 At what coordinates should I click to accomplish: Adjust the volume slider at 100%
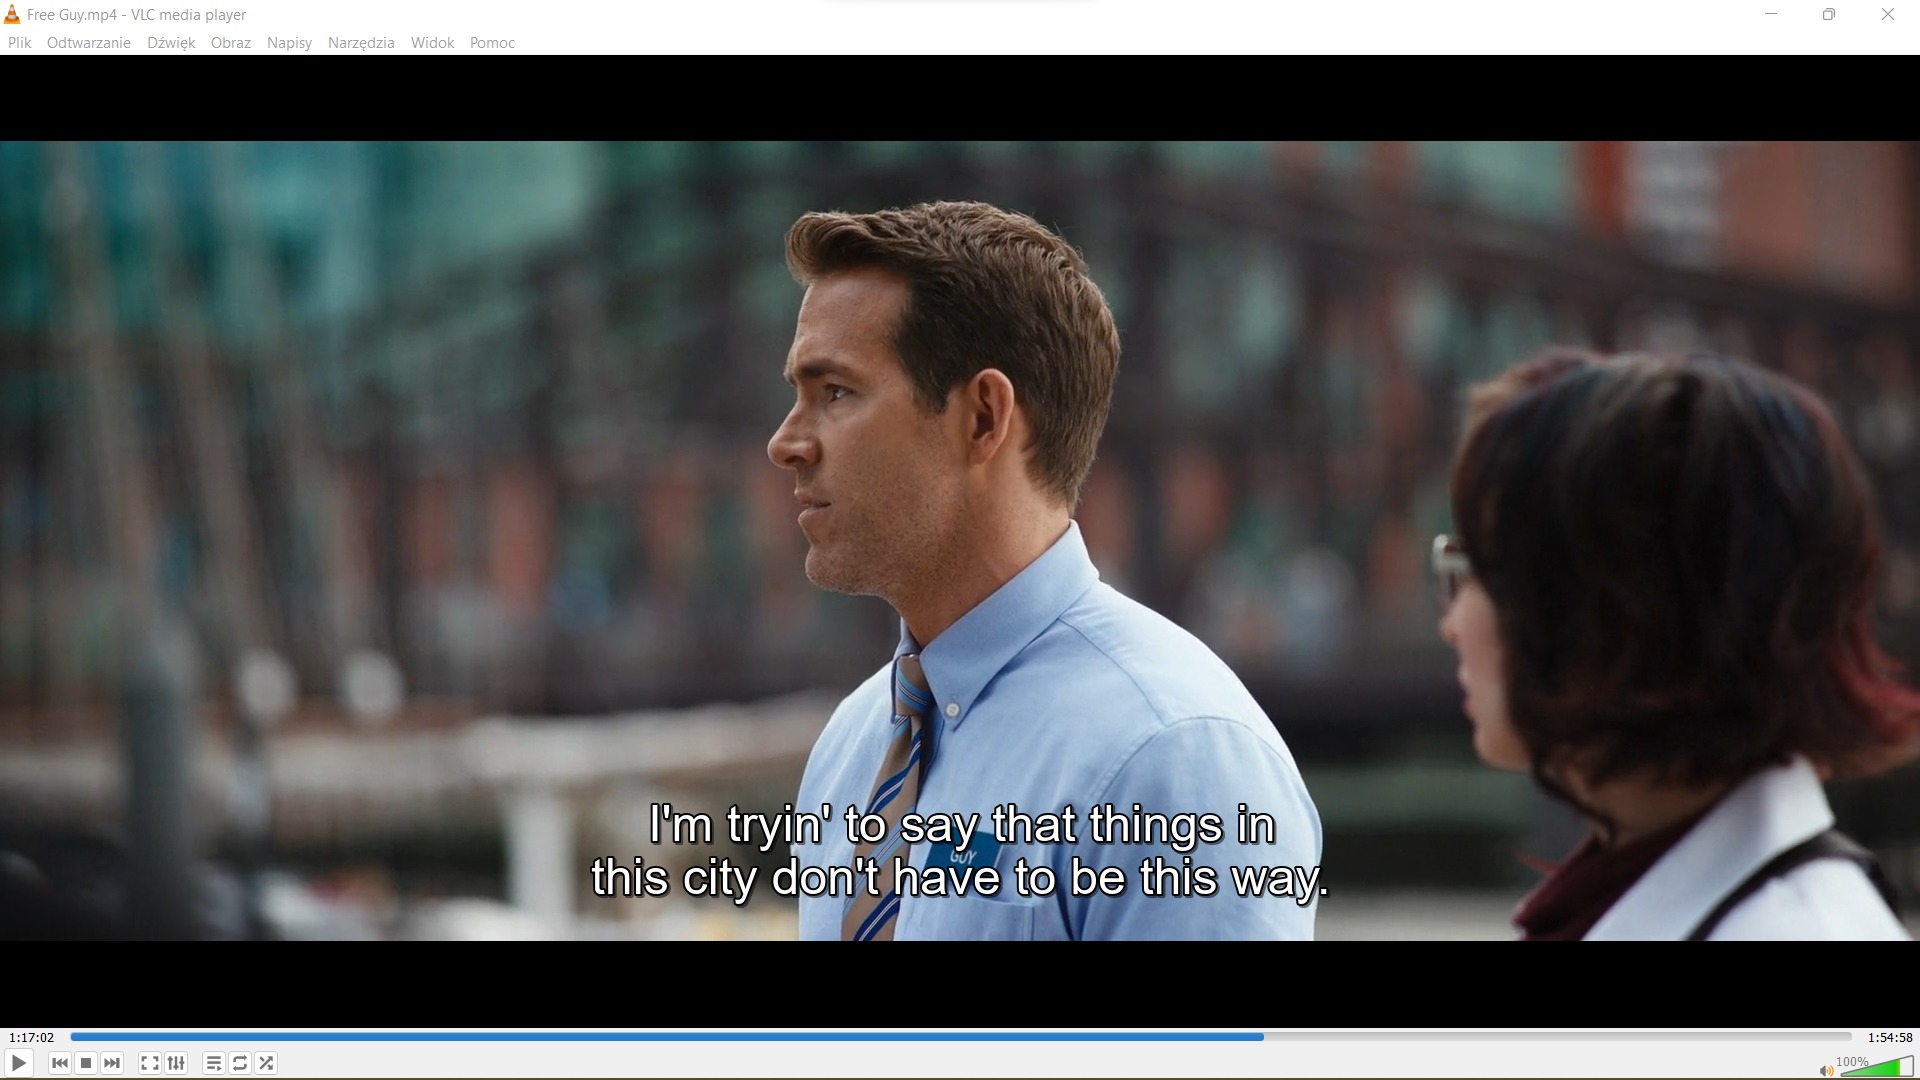click(1876, 1066)
